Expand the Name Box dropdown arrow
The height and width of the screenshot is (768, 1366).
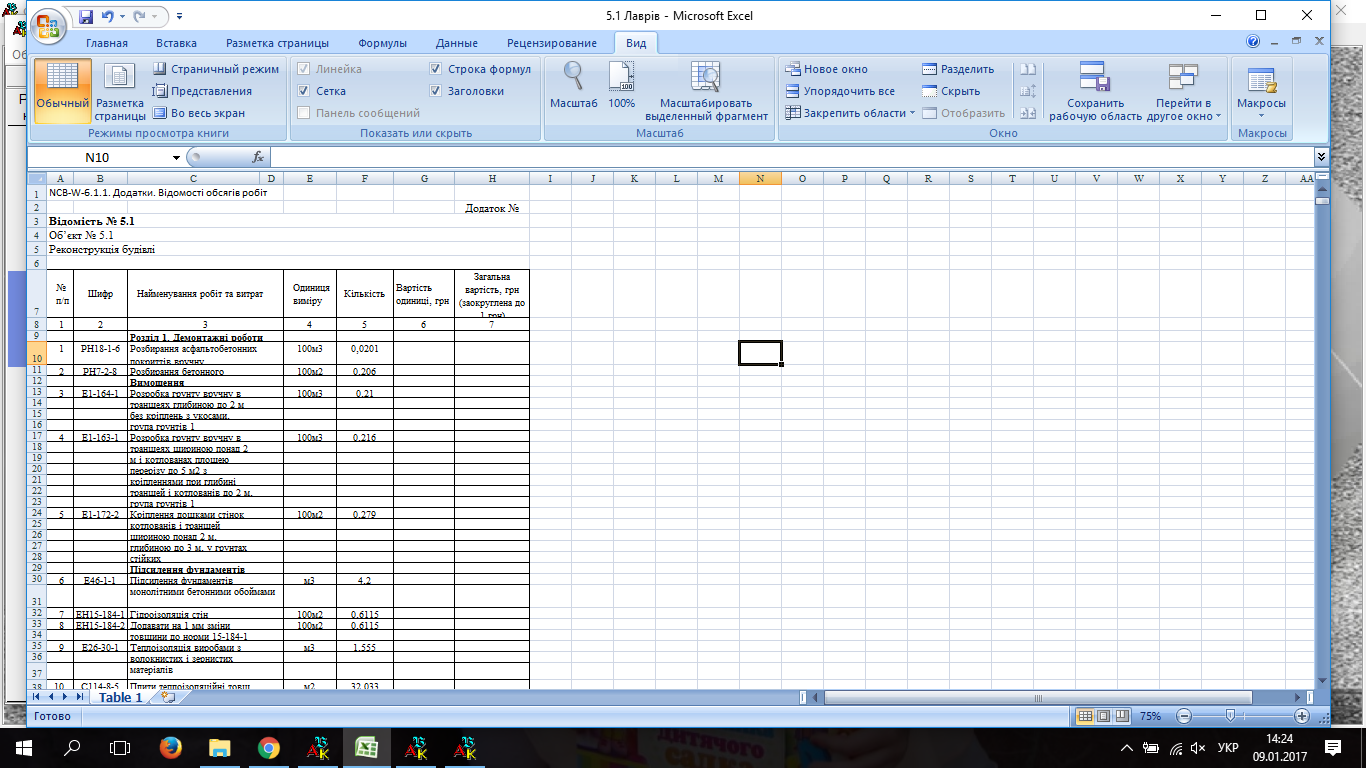[177, 157]
